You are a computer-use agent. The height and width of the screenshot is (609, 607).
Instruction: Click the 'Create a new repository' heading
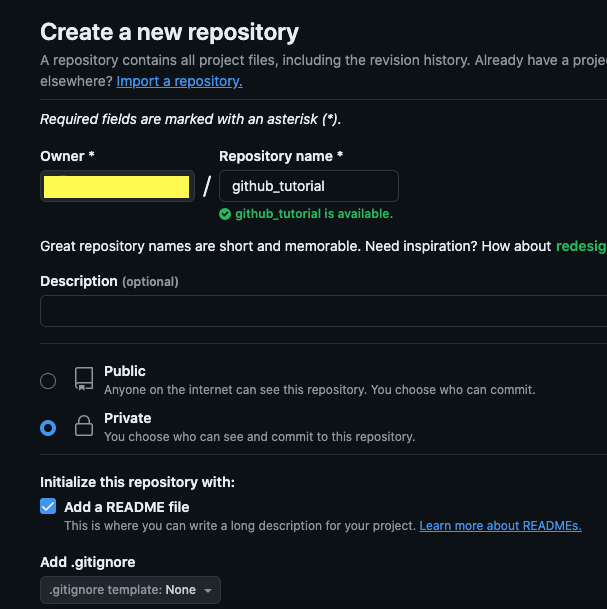click(169, 32)
